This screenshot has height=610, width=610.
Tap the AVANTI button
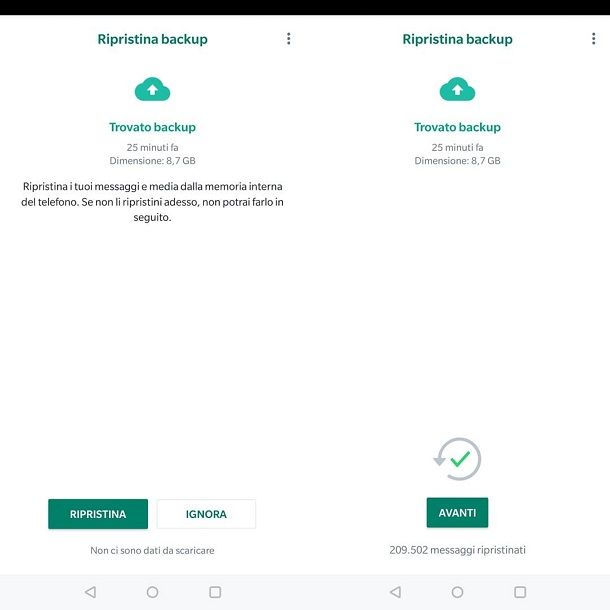458,513
